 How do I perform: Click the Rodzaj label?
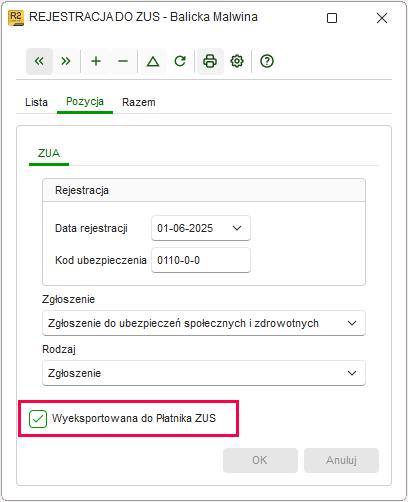(x=59, y=349)
